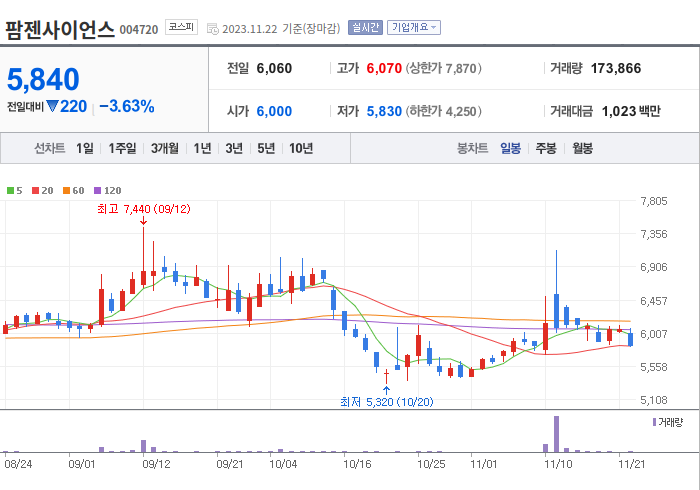Click the 5,108 price axis label
The image size is (700, 490).
tap(654, 400)
